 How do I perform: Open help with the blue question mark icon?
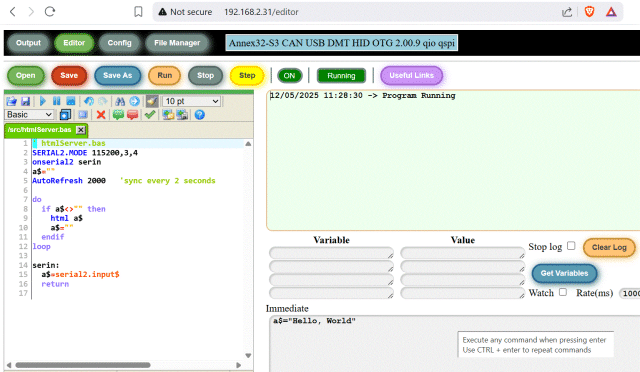[x=200, y=115]
